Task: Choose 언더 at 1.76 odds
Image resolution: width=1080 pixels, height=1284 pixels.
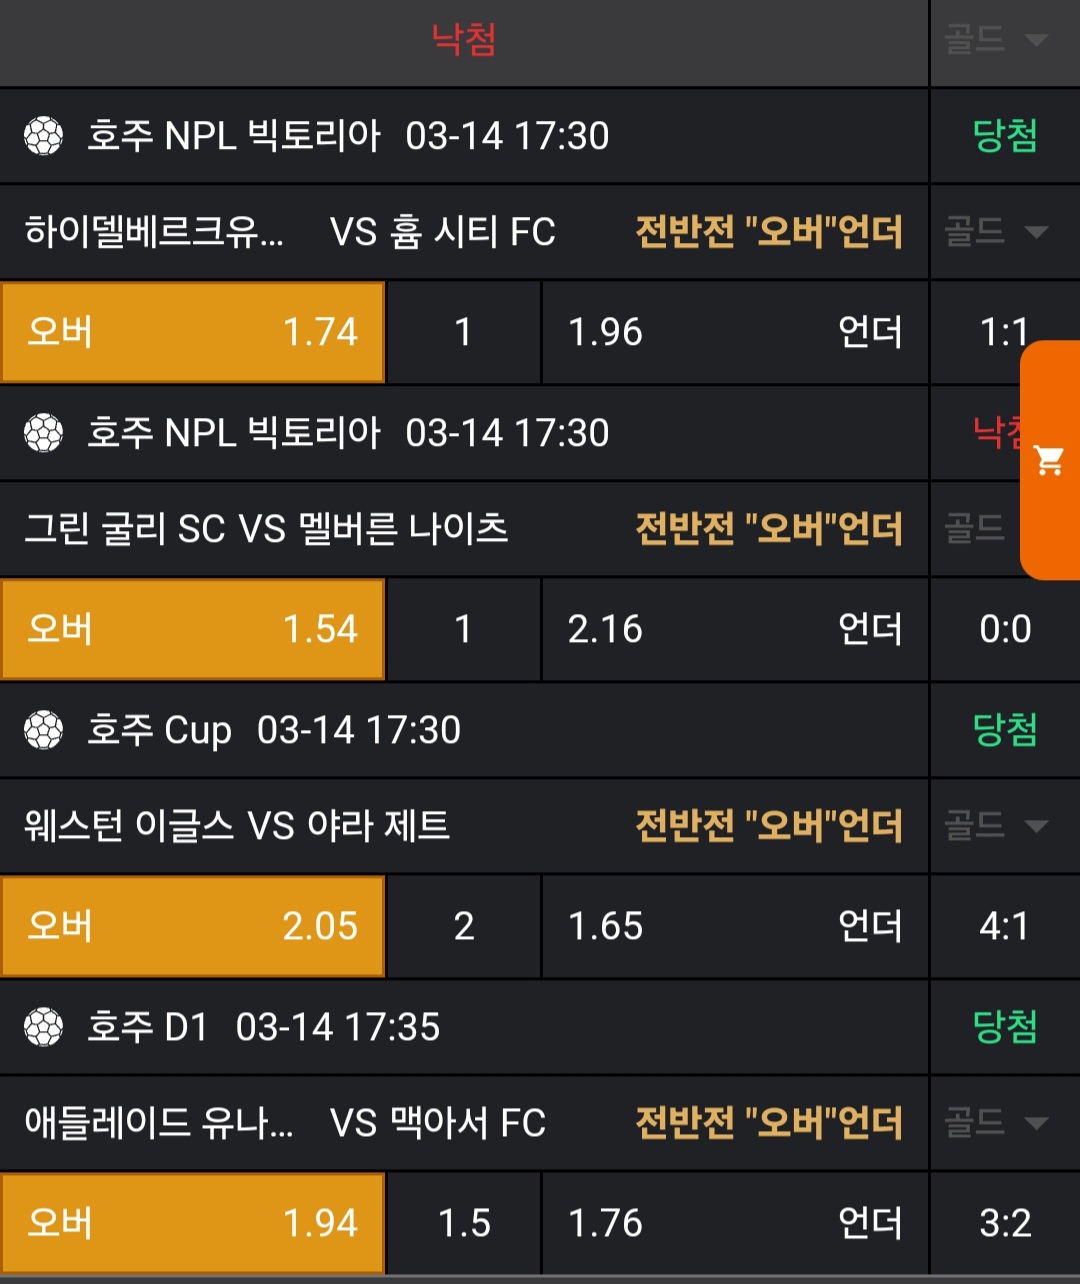Action: [735, 1223]
